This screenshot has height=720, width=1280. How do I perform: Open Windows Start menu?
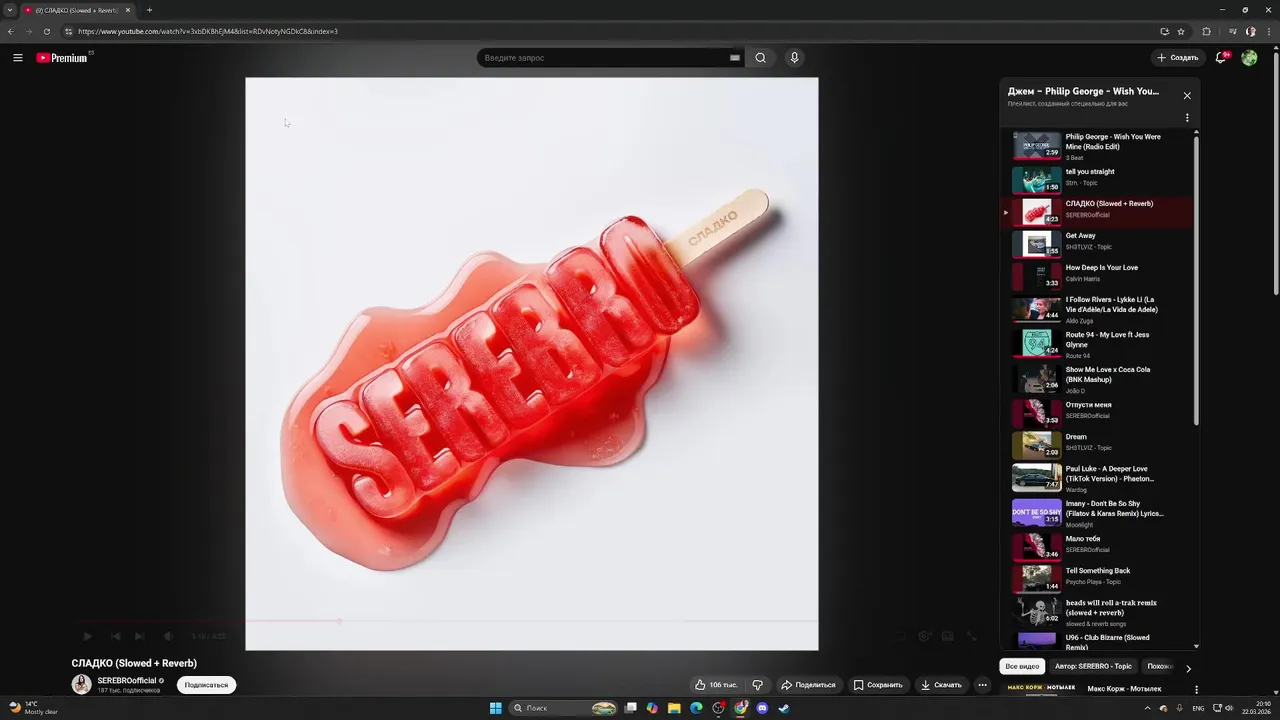(495, 708)
